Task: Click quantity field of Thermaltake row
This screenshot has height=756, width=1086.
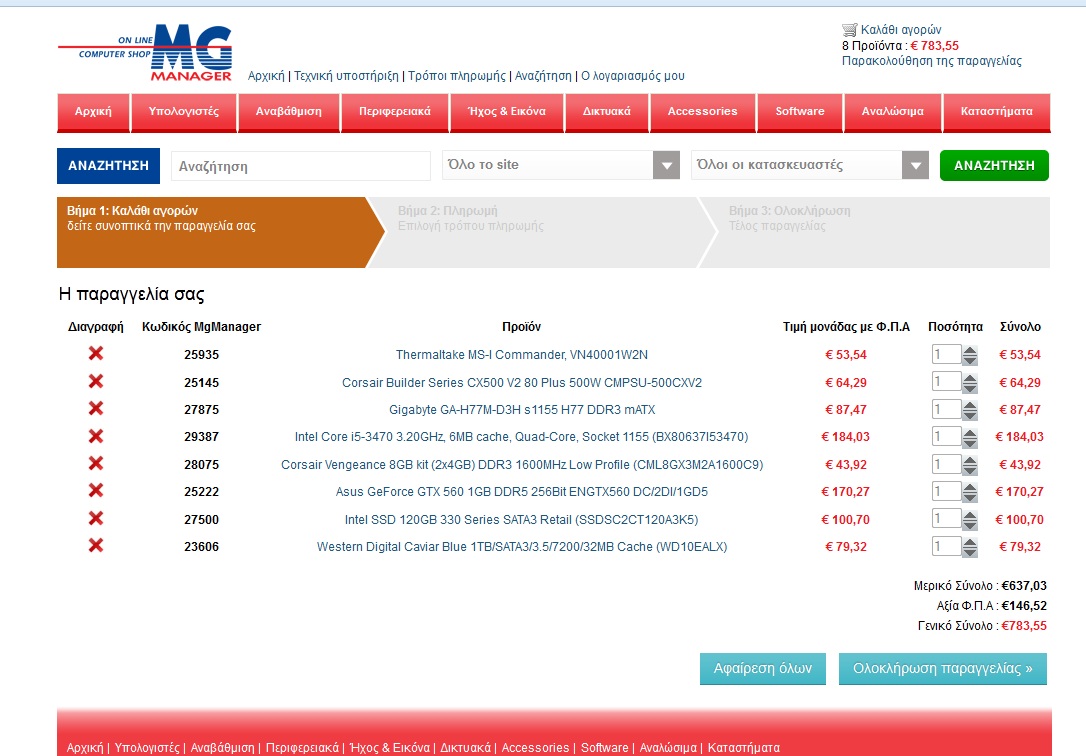Action: click(x=946, y=354)
